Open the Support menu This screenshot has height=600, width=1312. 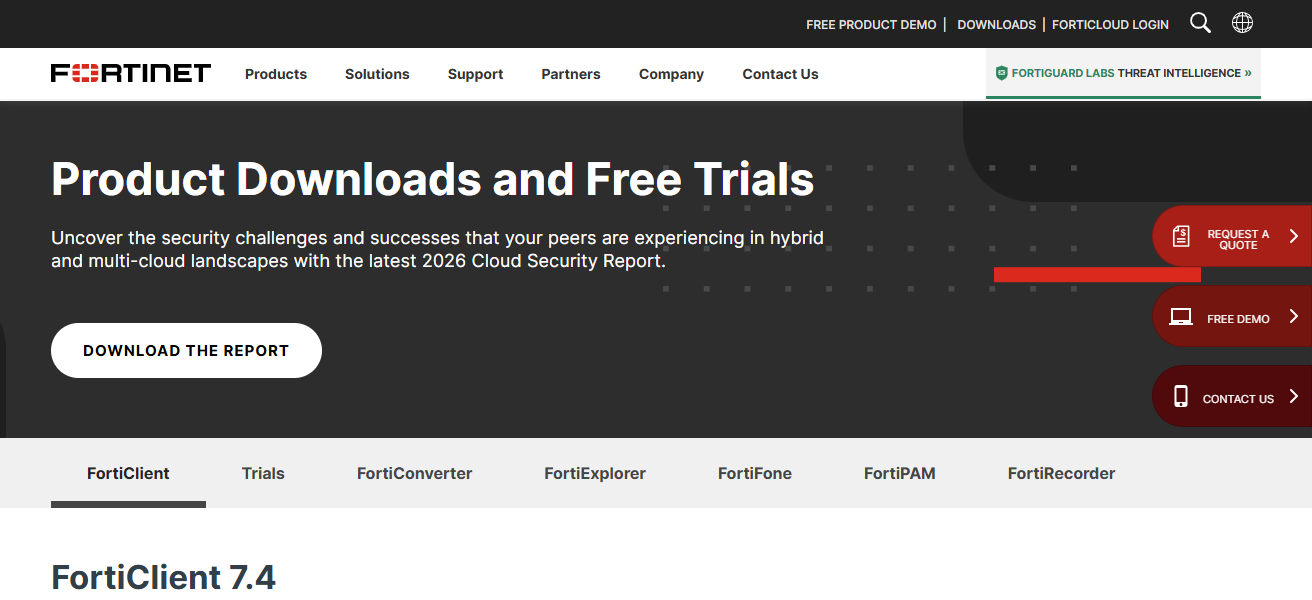[x=475, y=74]
